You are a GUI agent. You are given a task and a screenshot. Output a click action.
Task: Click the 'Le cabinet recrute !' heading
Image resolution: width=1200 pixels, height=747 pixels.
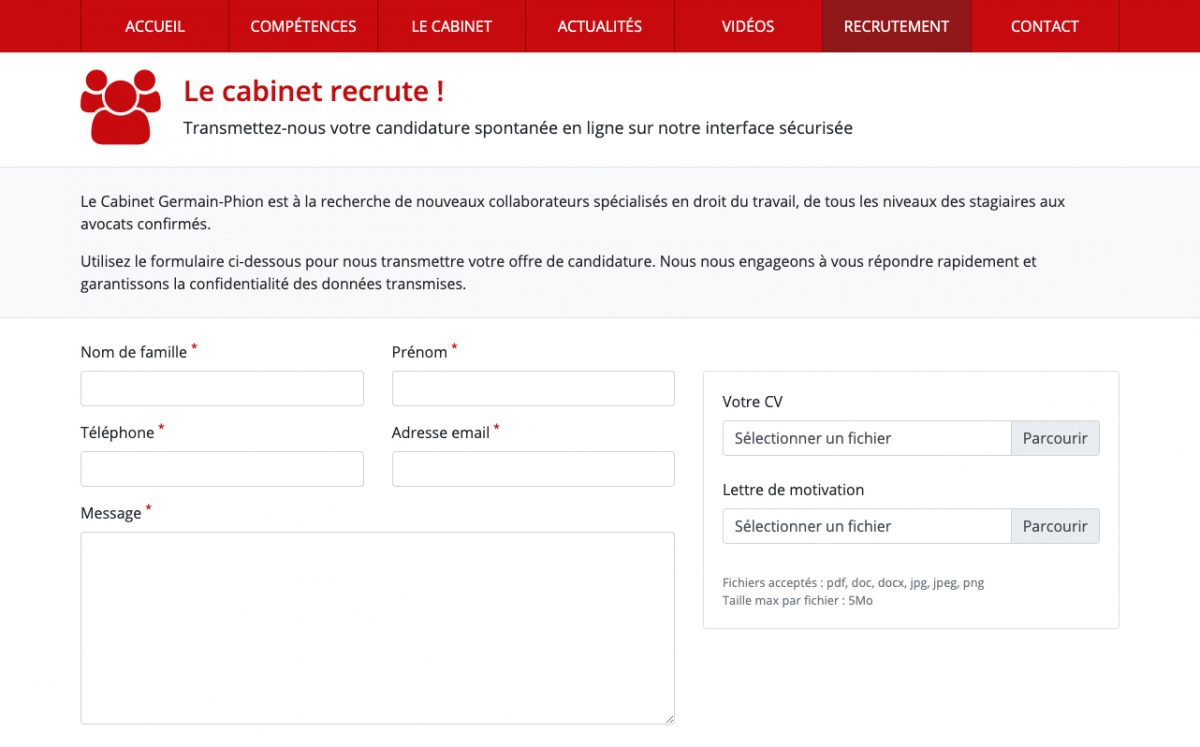(314, 91)
